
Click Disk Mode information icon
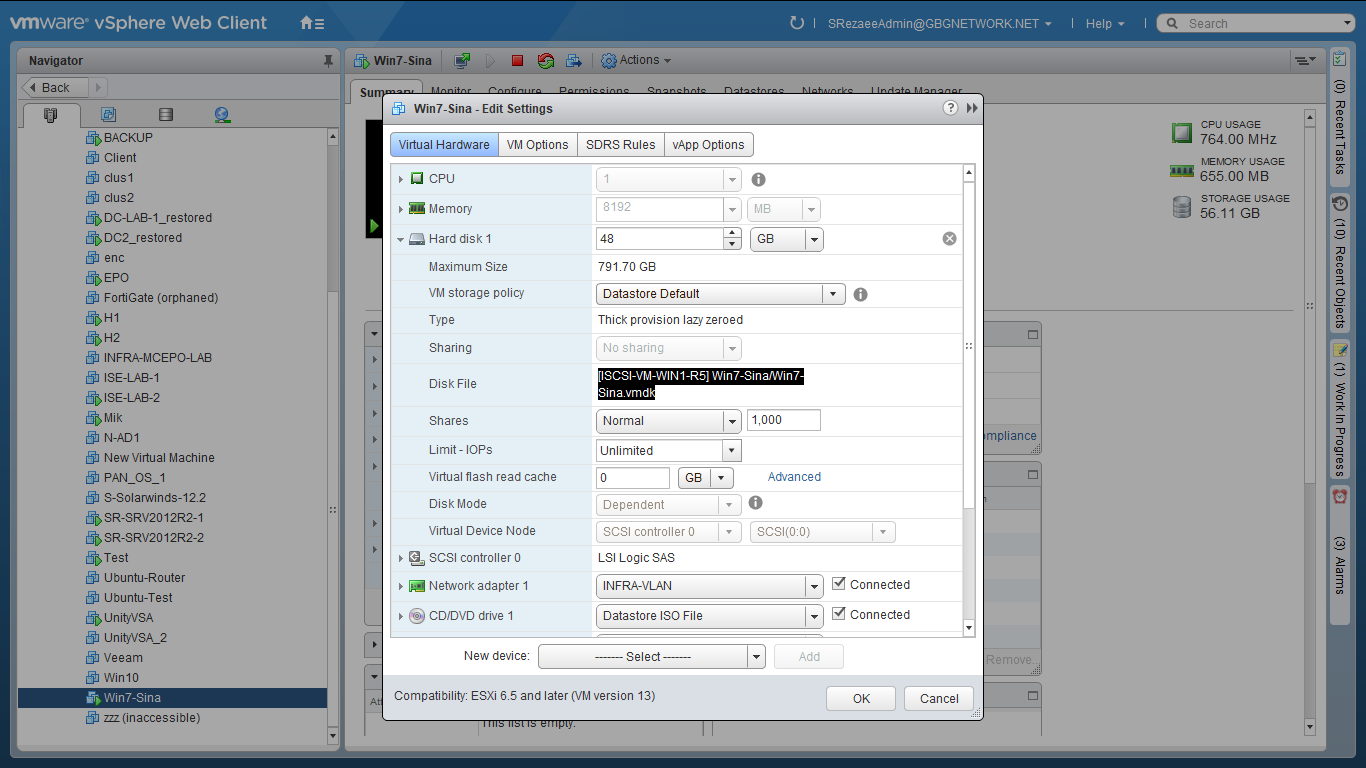tap(756, 503)
